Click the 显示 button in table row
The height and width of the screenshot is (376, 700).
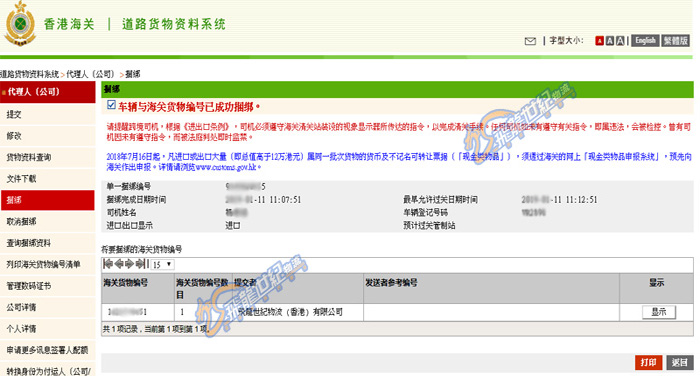point(658,312)
